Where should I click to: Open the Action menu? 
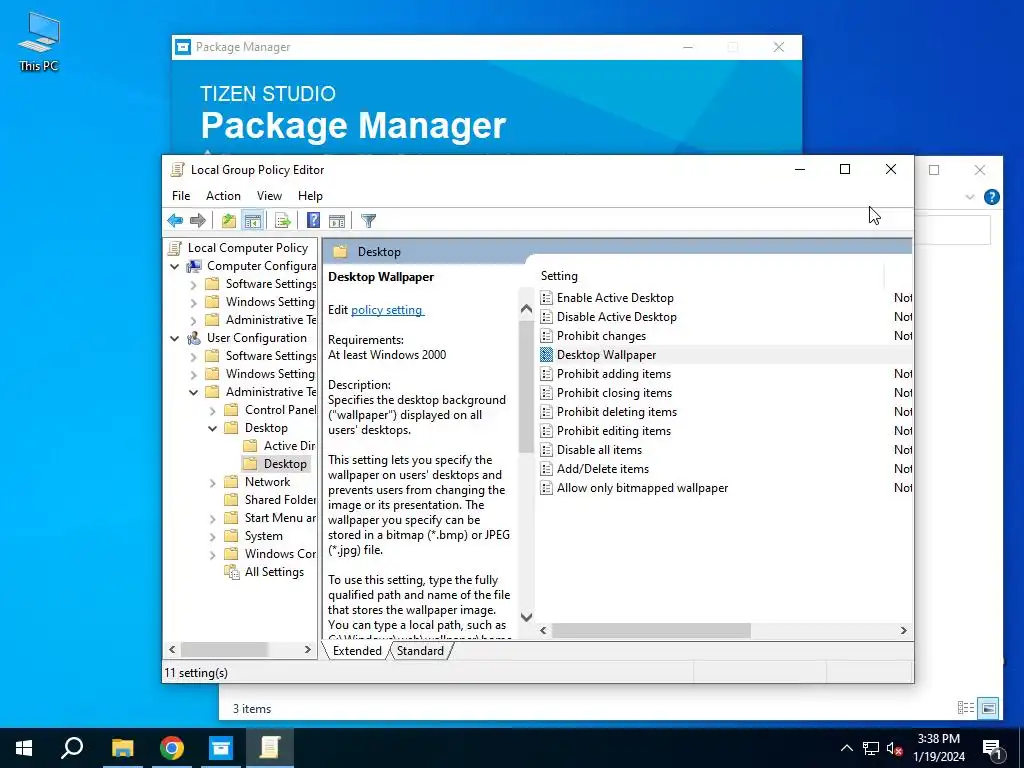pos(223,196)
